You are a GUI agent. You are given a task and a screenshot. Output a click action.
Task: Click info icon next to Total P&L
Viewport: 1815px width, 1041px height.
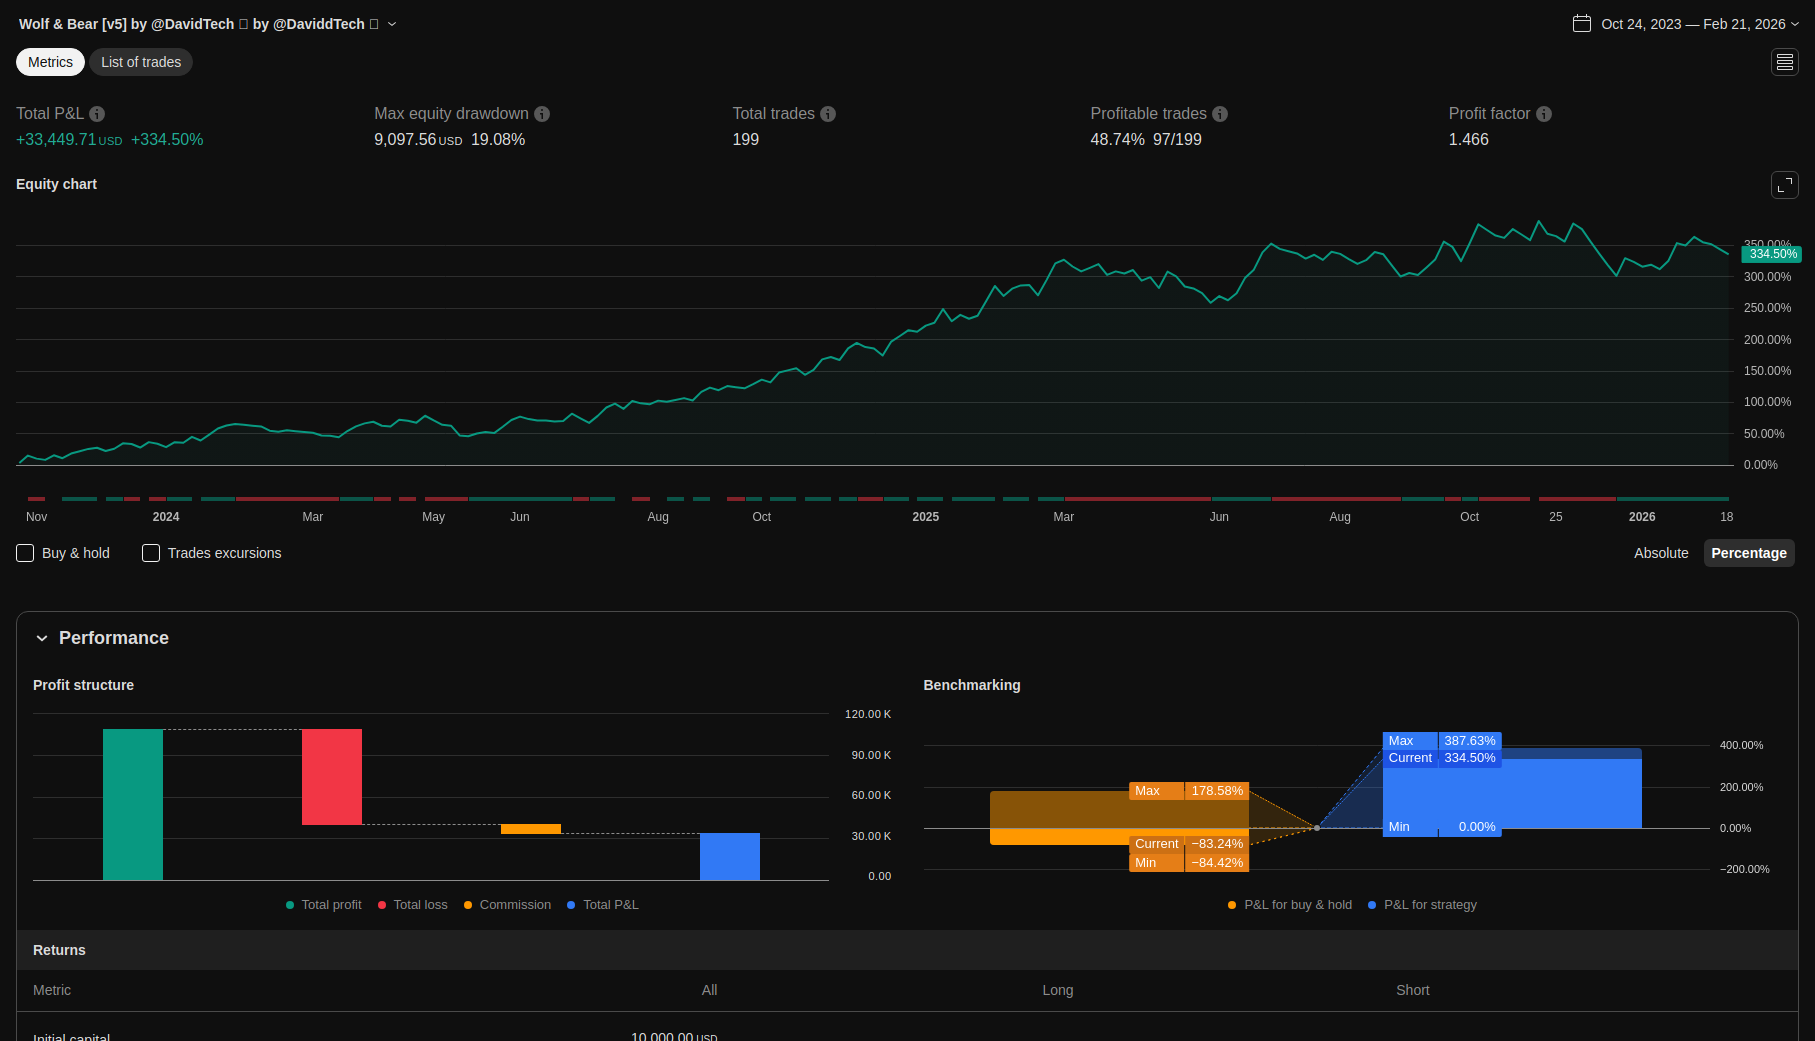coord(97,114)
